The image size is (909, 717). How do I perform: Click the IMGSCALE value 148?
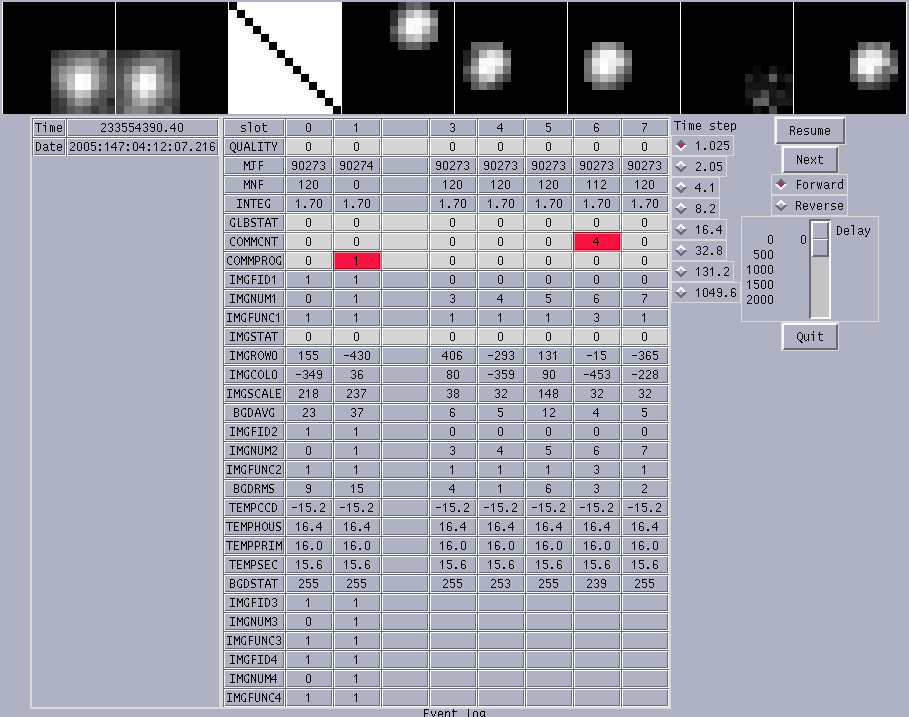(548, 394)
